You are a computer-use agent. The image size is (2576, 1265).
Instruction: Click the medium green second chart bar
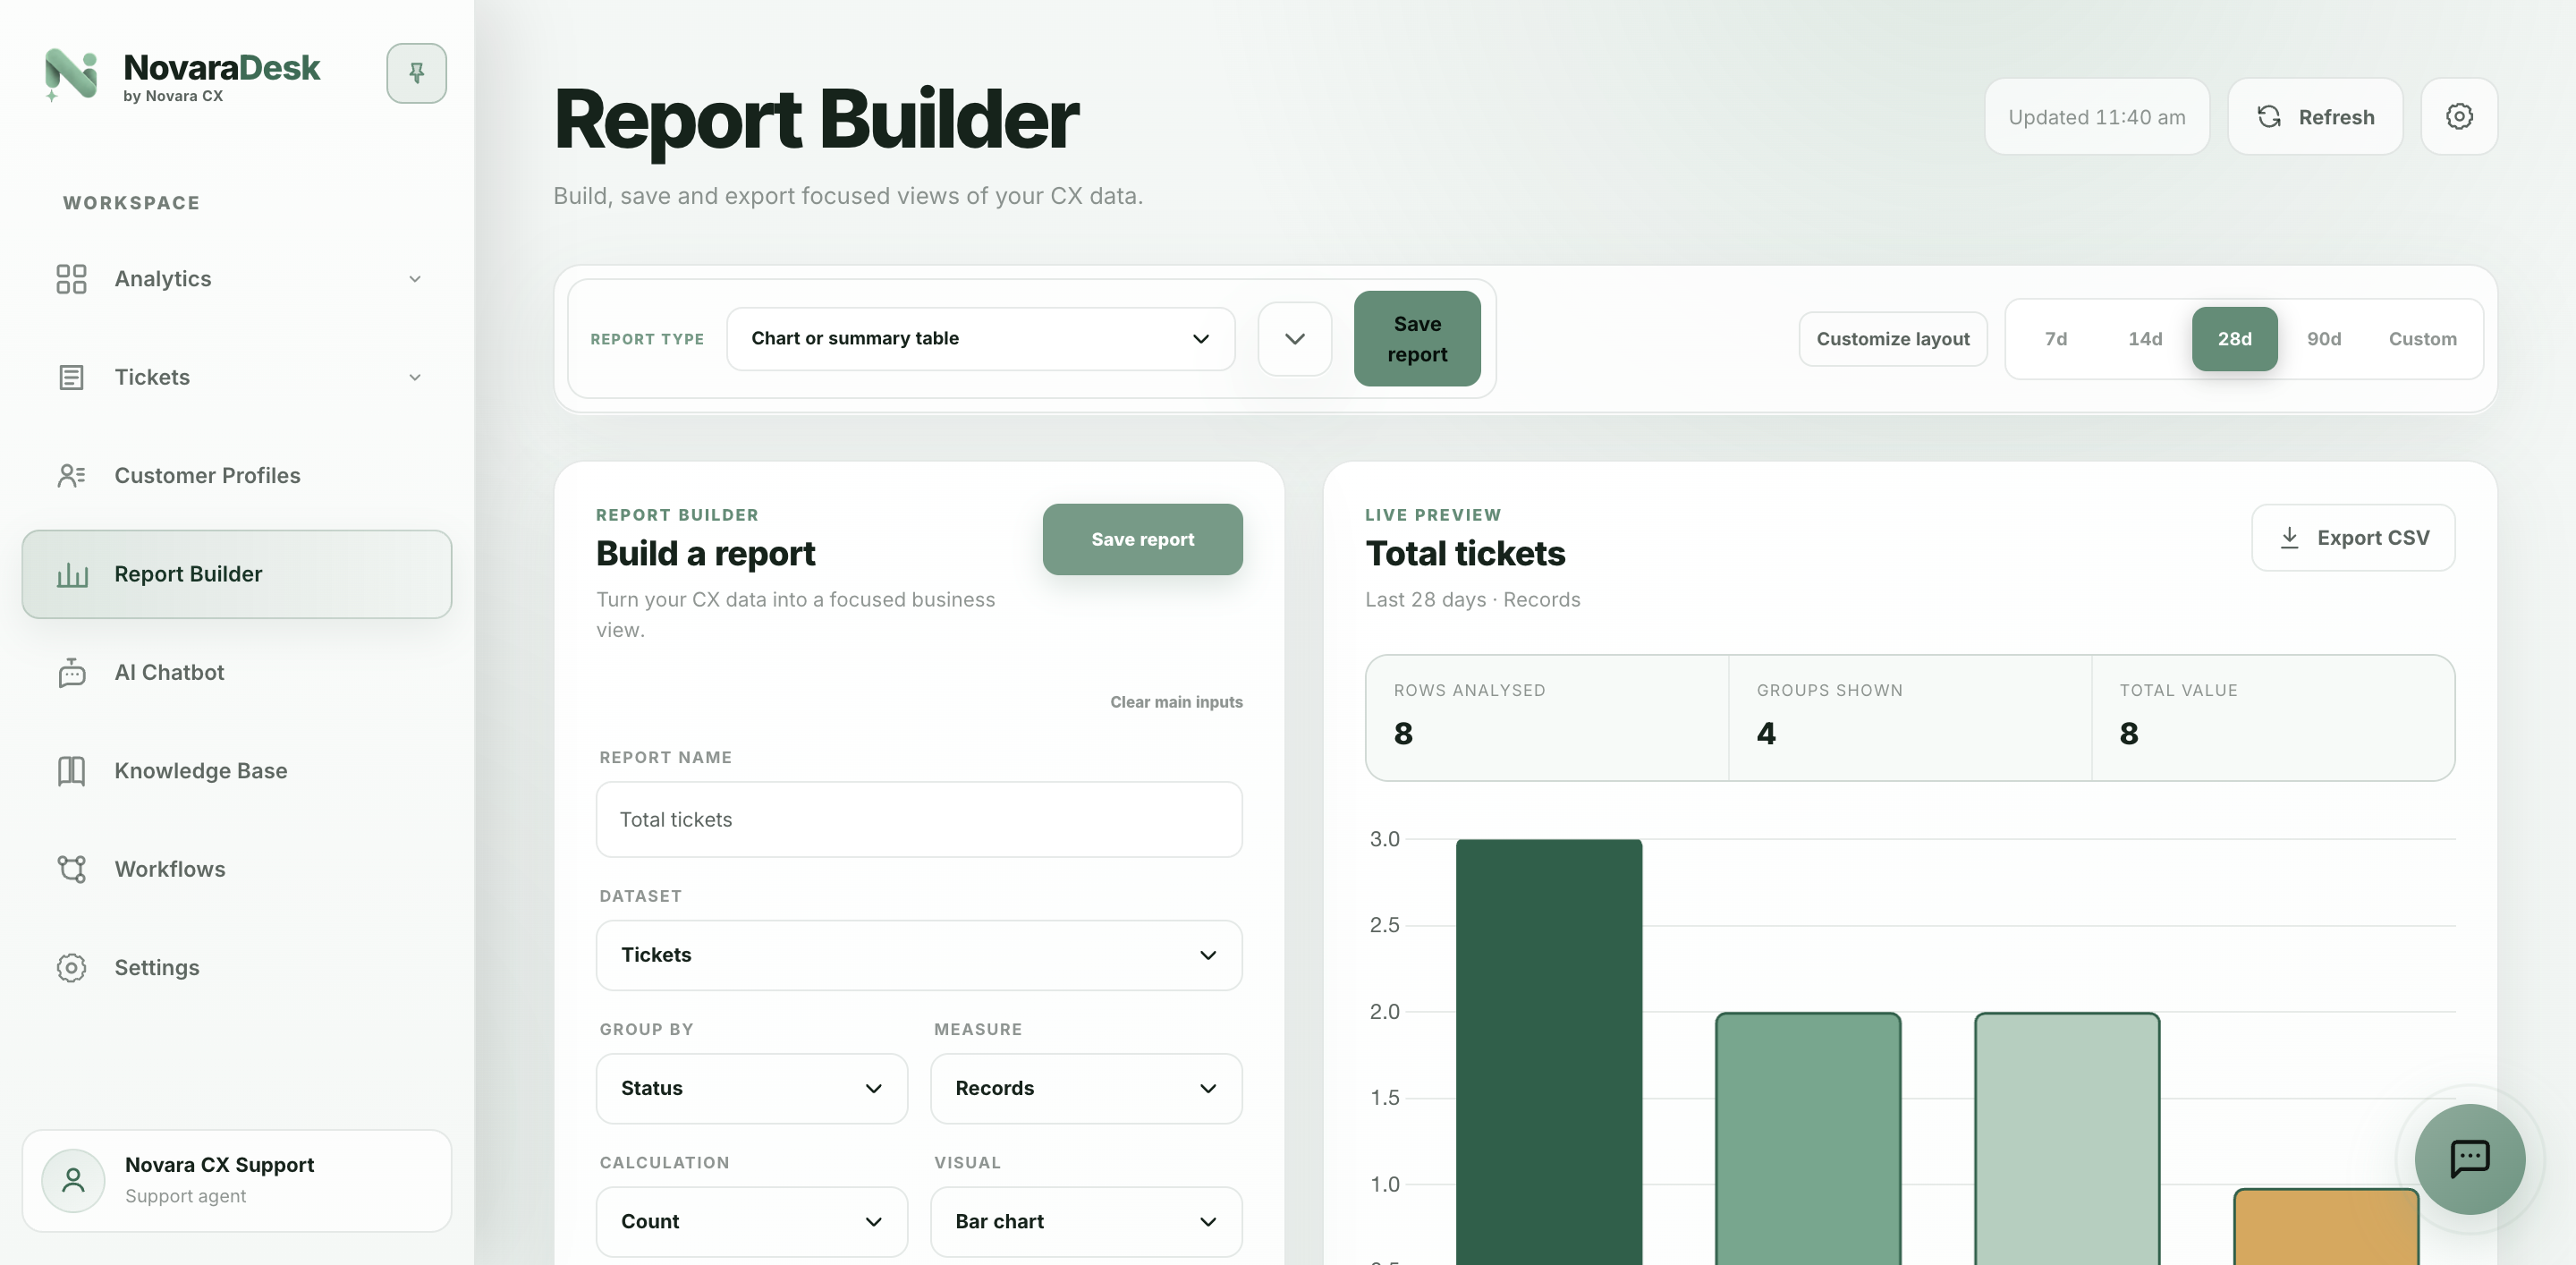click(1808, 1139)
